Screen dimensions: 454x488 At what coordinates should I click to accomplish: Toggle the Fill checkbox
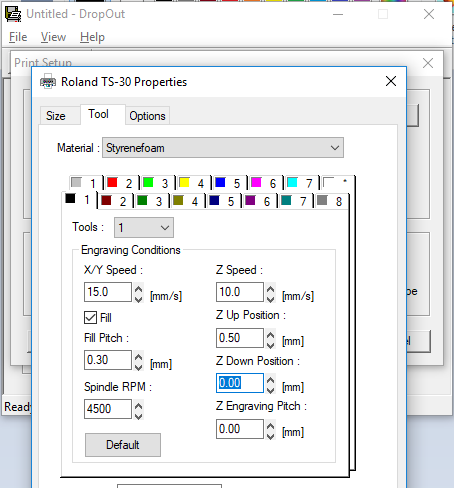(x=90, y=317)
